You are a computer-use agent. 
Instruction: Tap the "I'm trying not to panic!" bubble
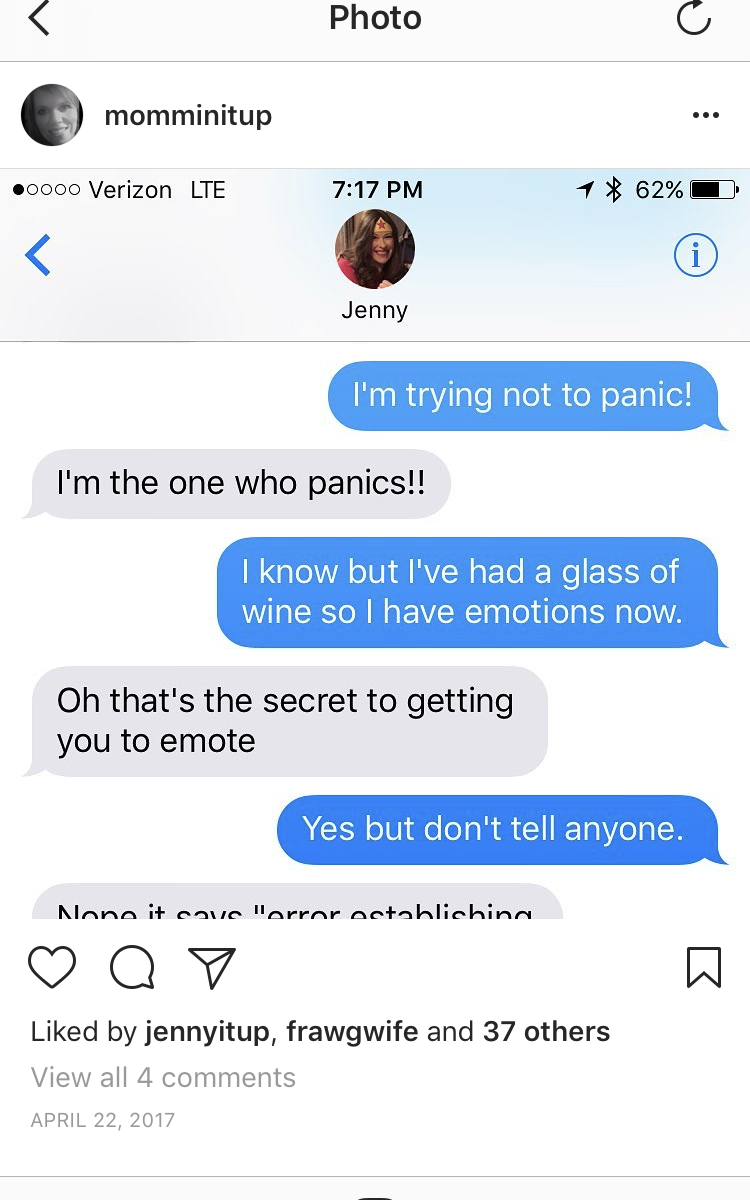pos(528,395)
